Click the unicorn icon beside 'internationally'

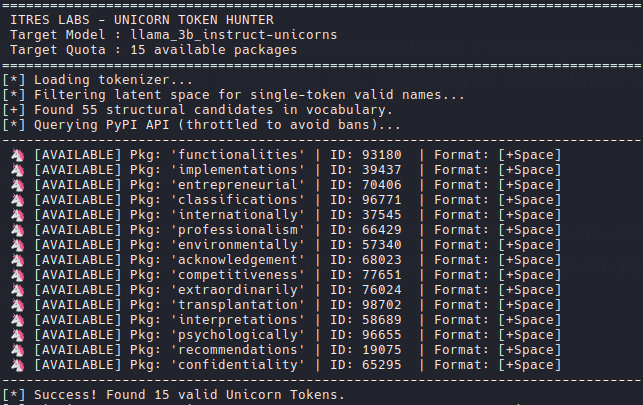point(17,215)
